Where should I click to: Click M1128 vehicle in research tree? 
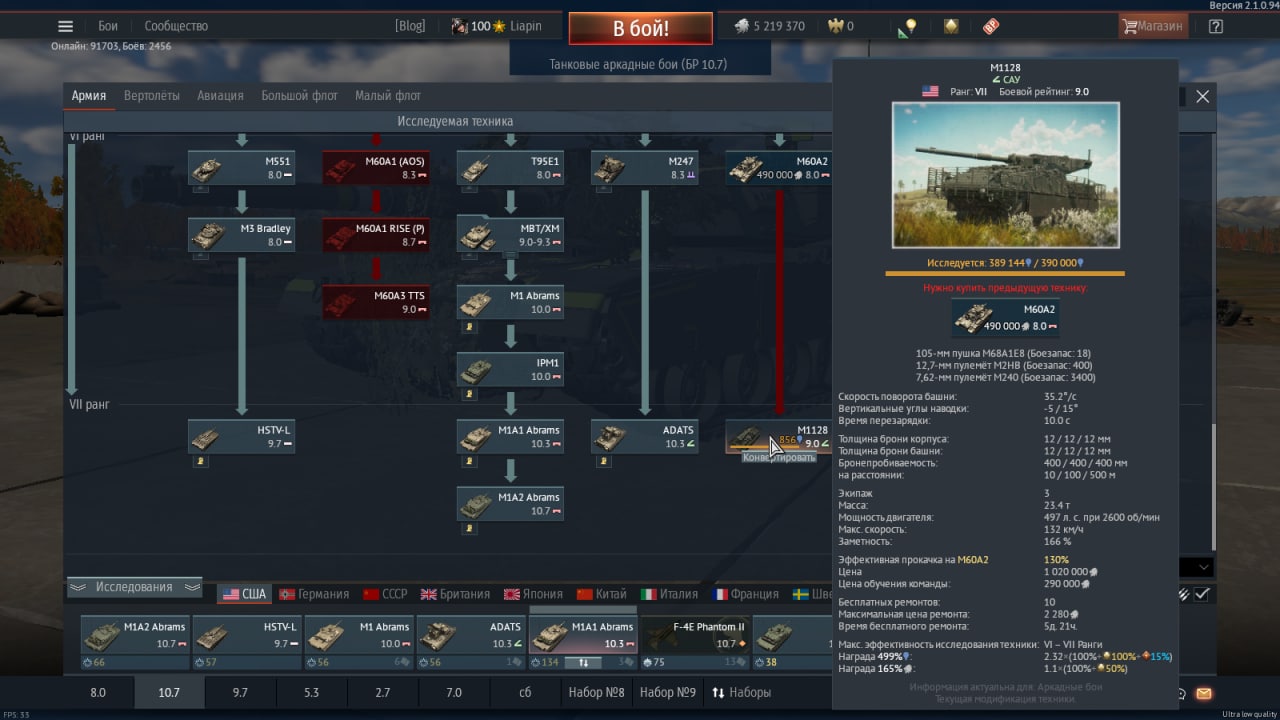[779, 436]
